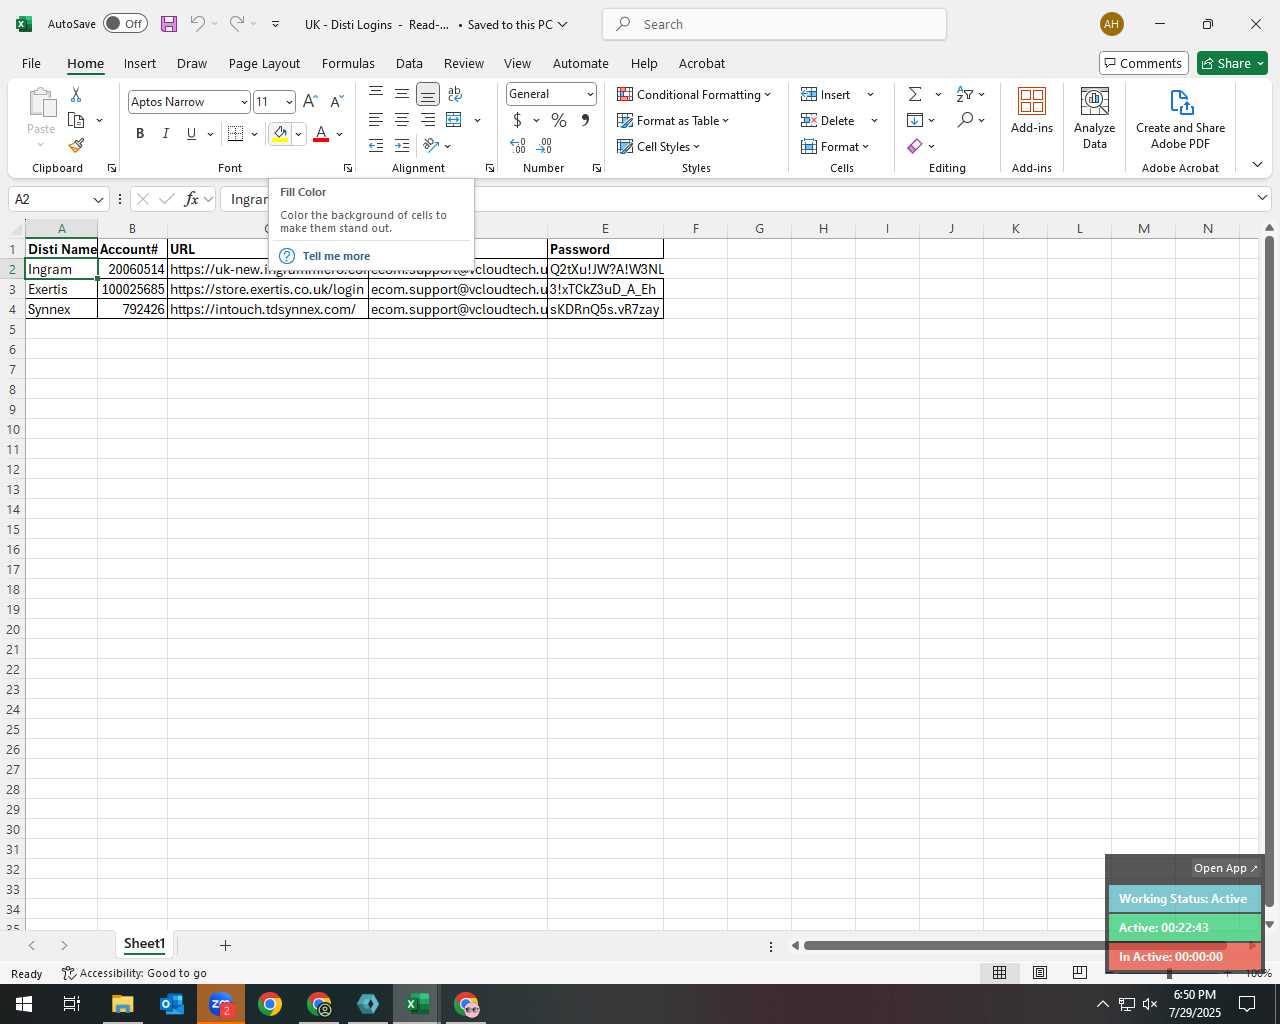Collapse the ribbon with the chevron
The width and height of the screenshot is (1280, 1024).
click(1257, 164)
